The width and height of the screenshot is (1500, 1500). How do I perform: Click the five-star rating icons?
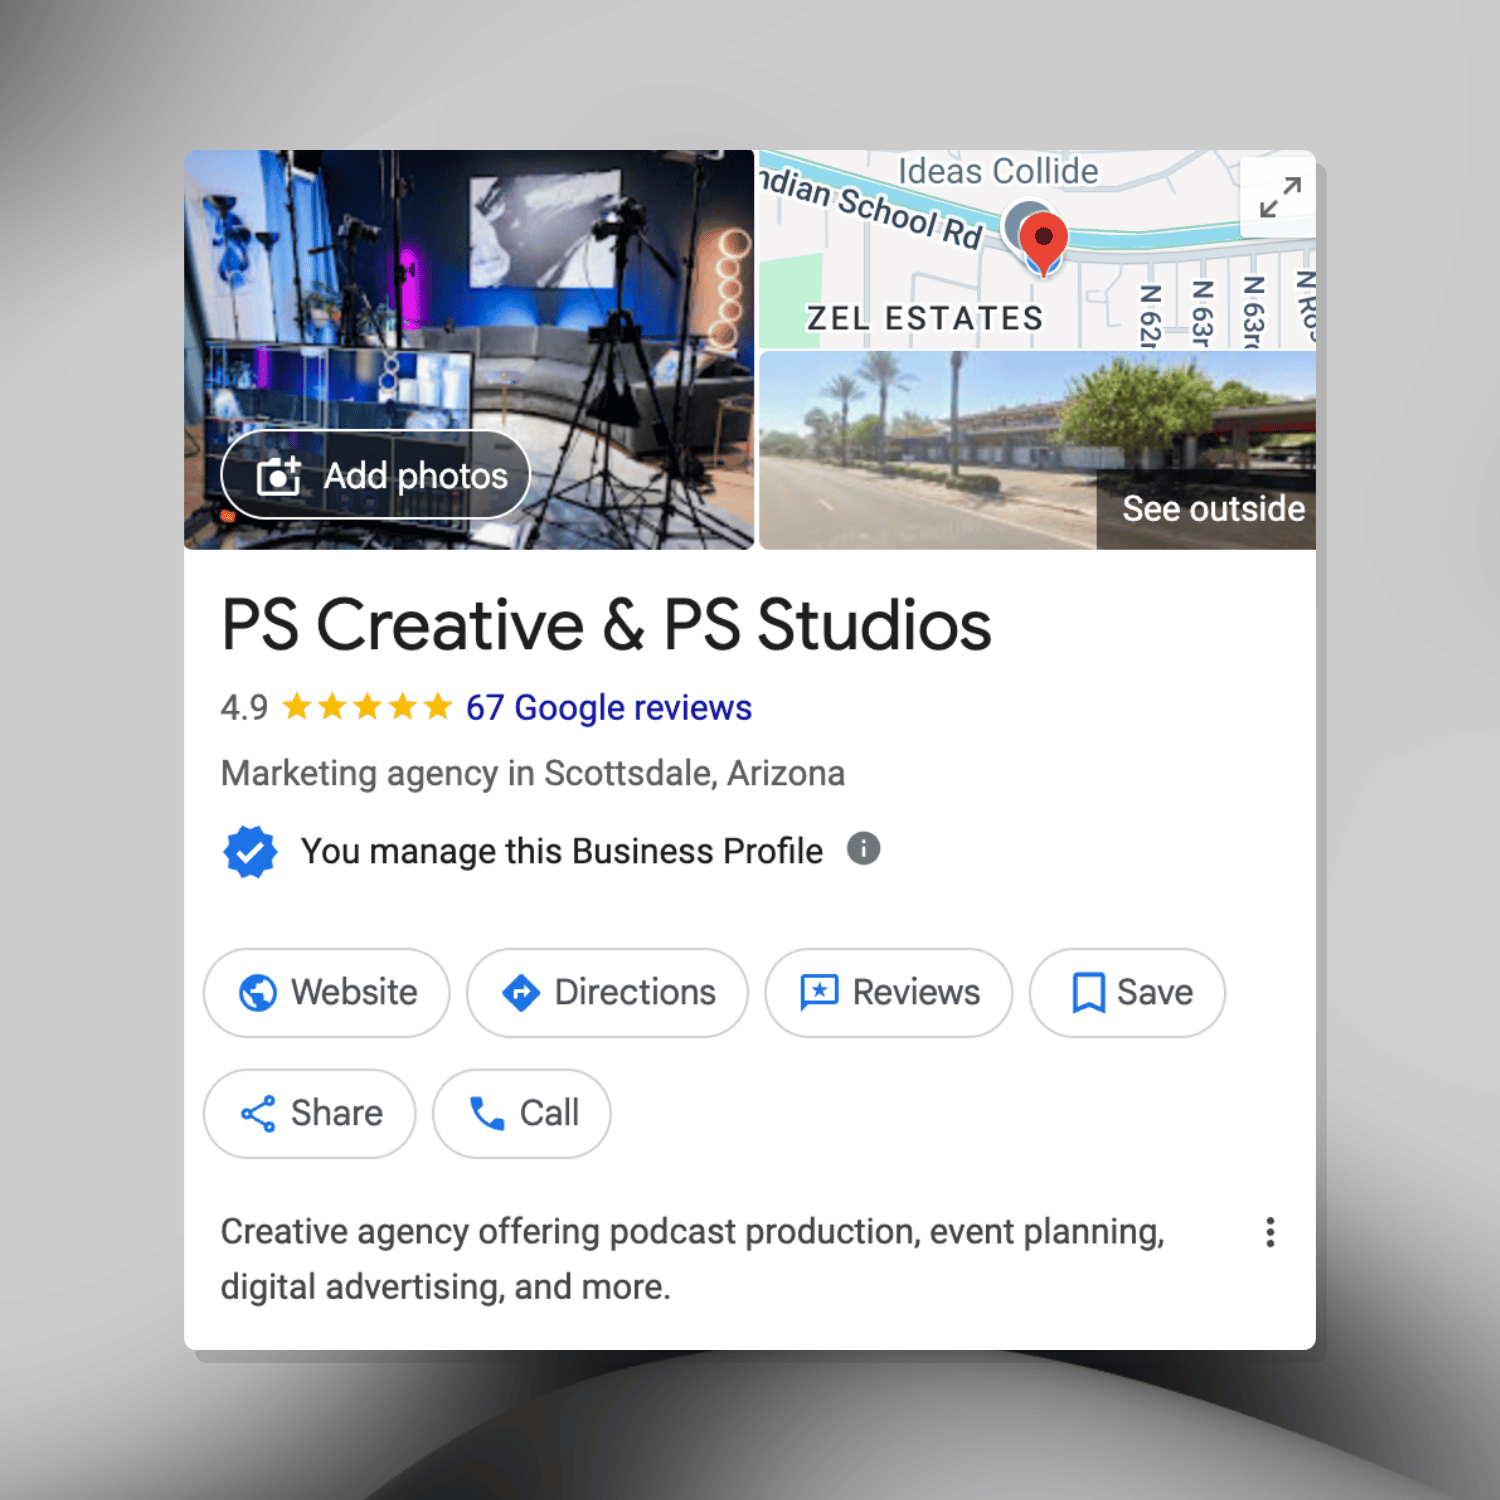pyautogui.click(x=367, y=708)
